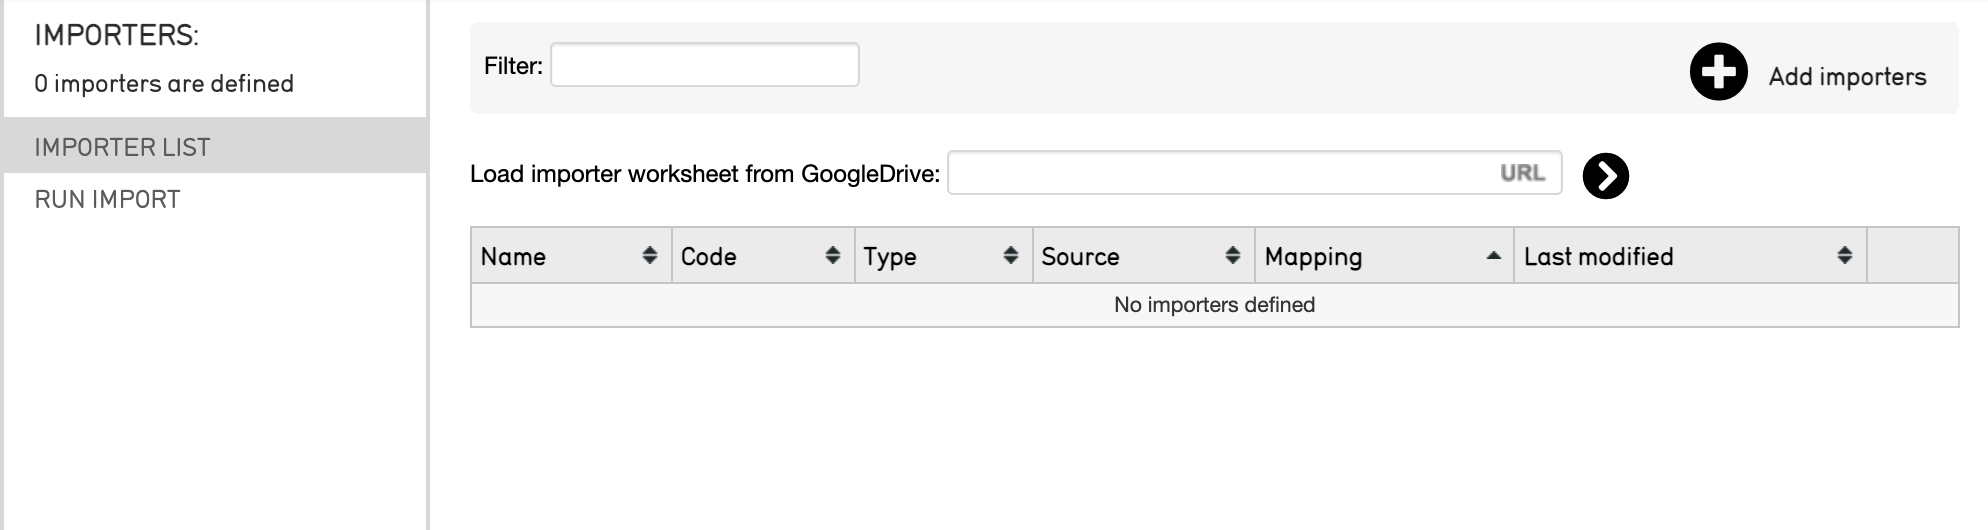Click the Mapping column header label
Image resolution: width=1988 pixels, height=530 pixels.
pyautogui.click(x=1313, y=257)
